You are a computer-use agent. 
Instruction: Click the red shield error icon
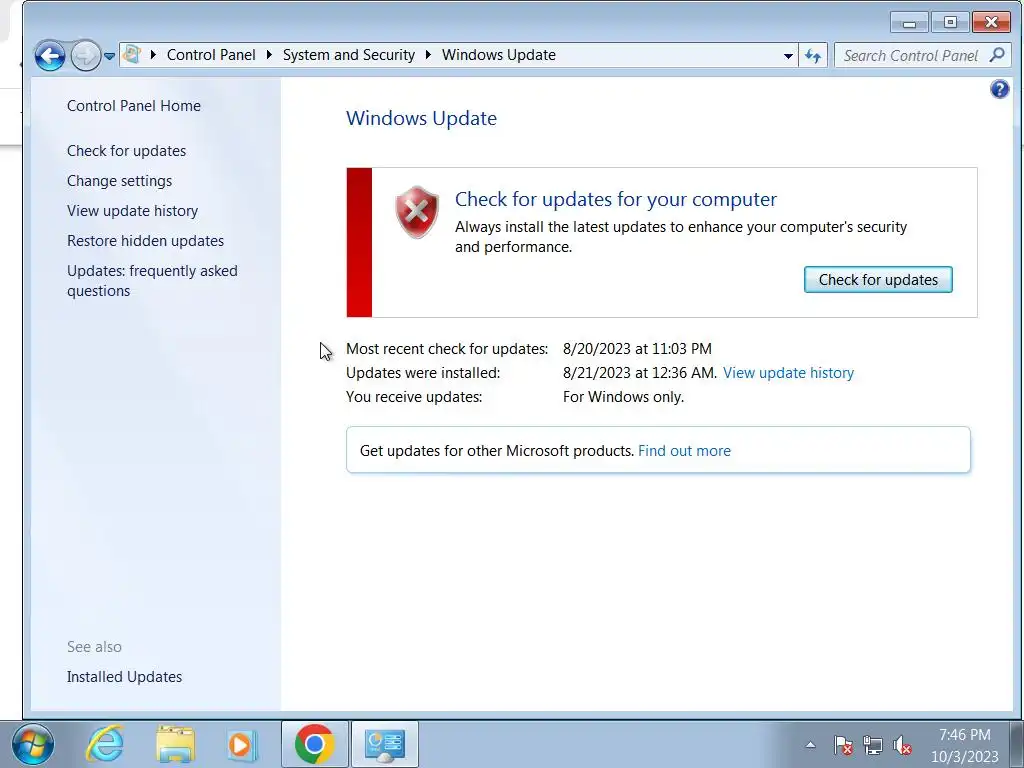[417, 212]
